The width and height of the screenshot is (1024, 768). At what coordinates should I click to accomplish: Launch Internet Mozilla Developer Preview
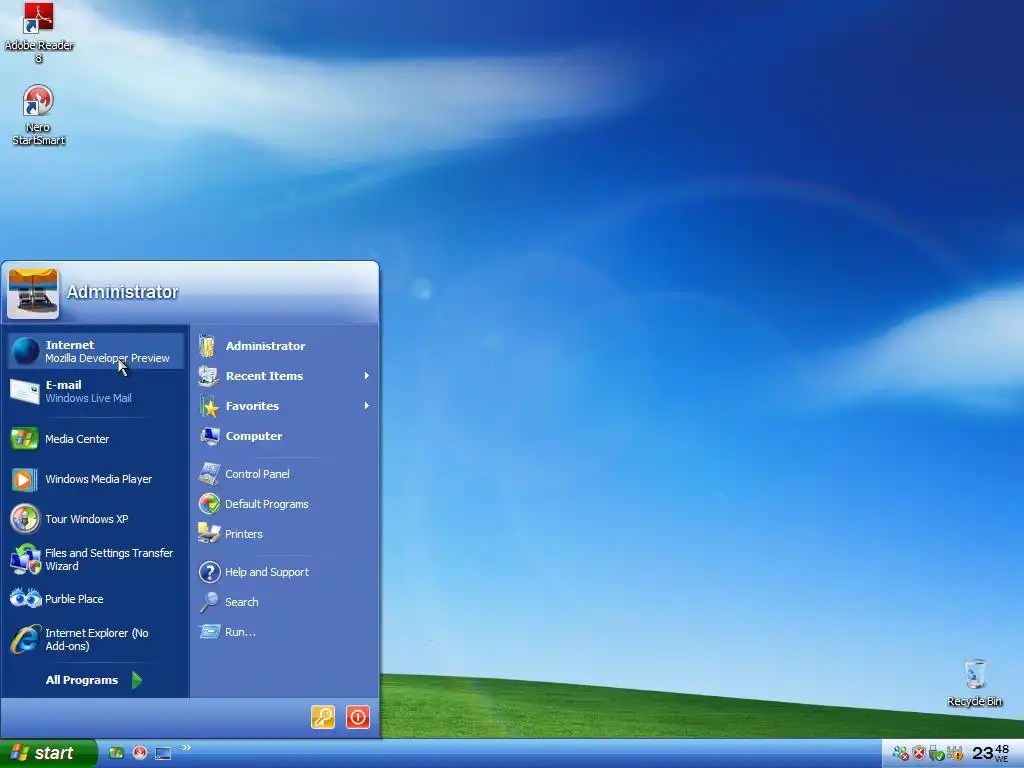[96, 351]
